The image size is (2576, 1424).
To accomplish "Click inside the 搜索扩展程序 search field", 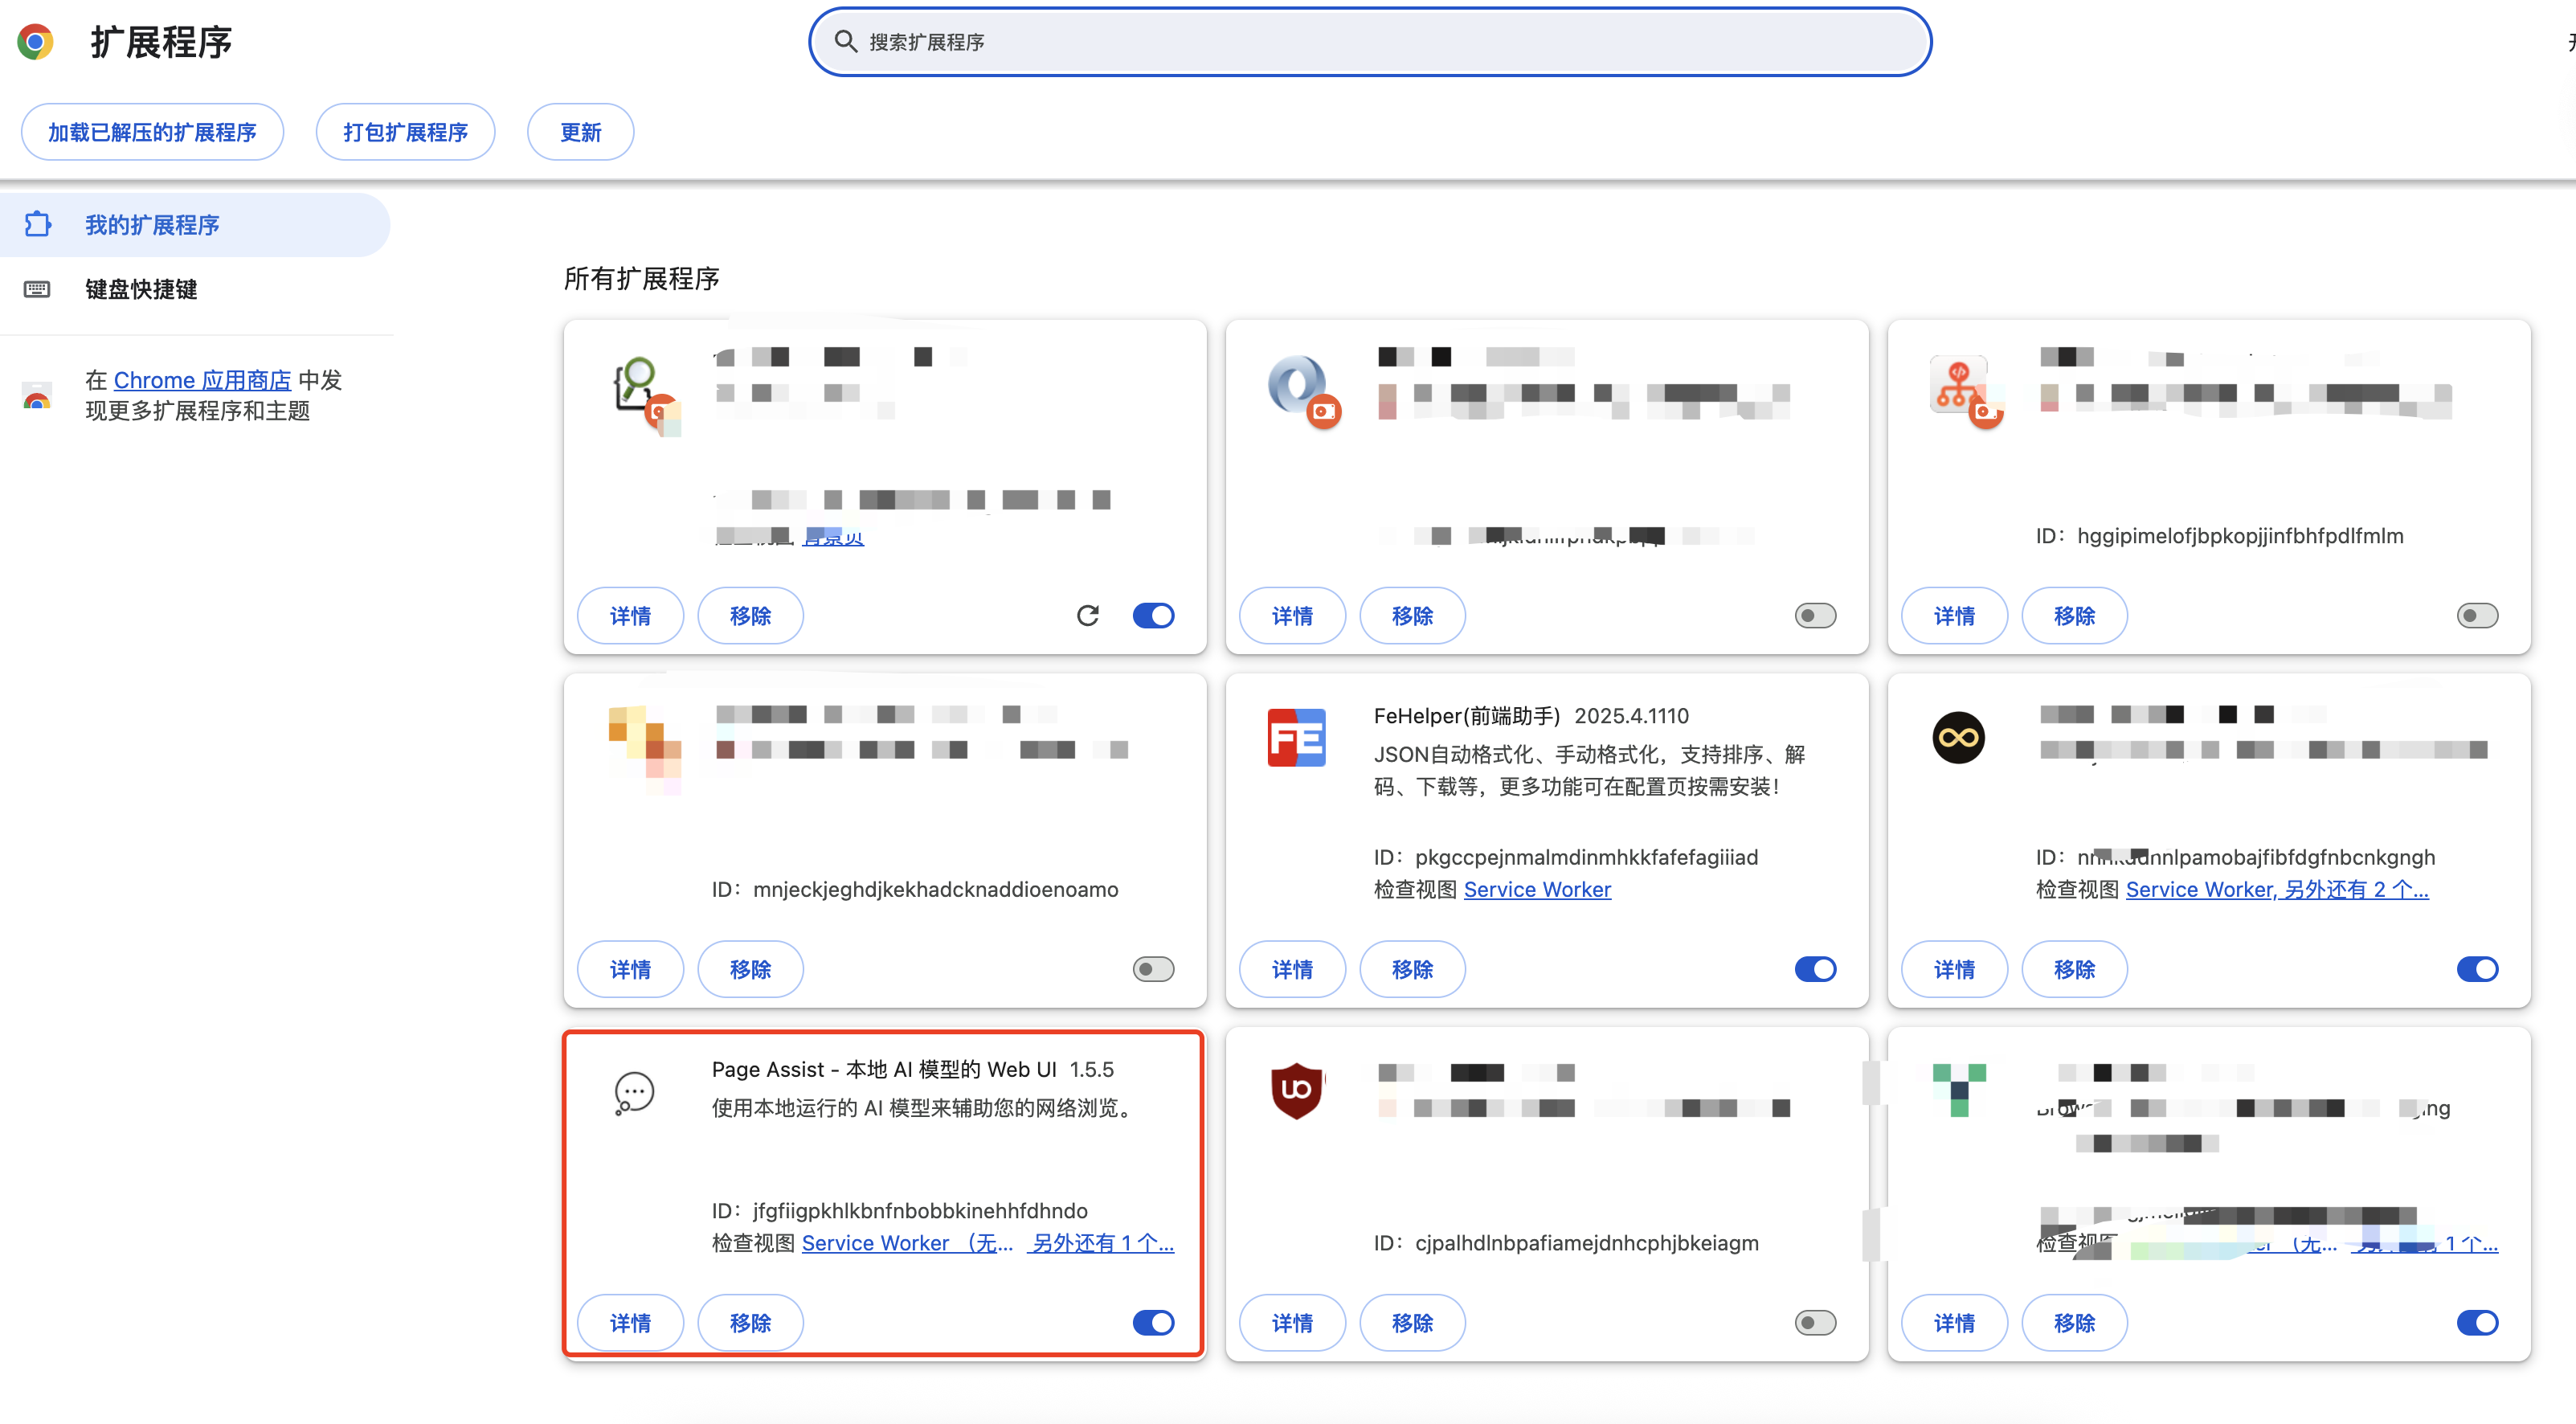I will [x=1200, y=41].
